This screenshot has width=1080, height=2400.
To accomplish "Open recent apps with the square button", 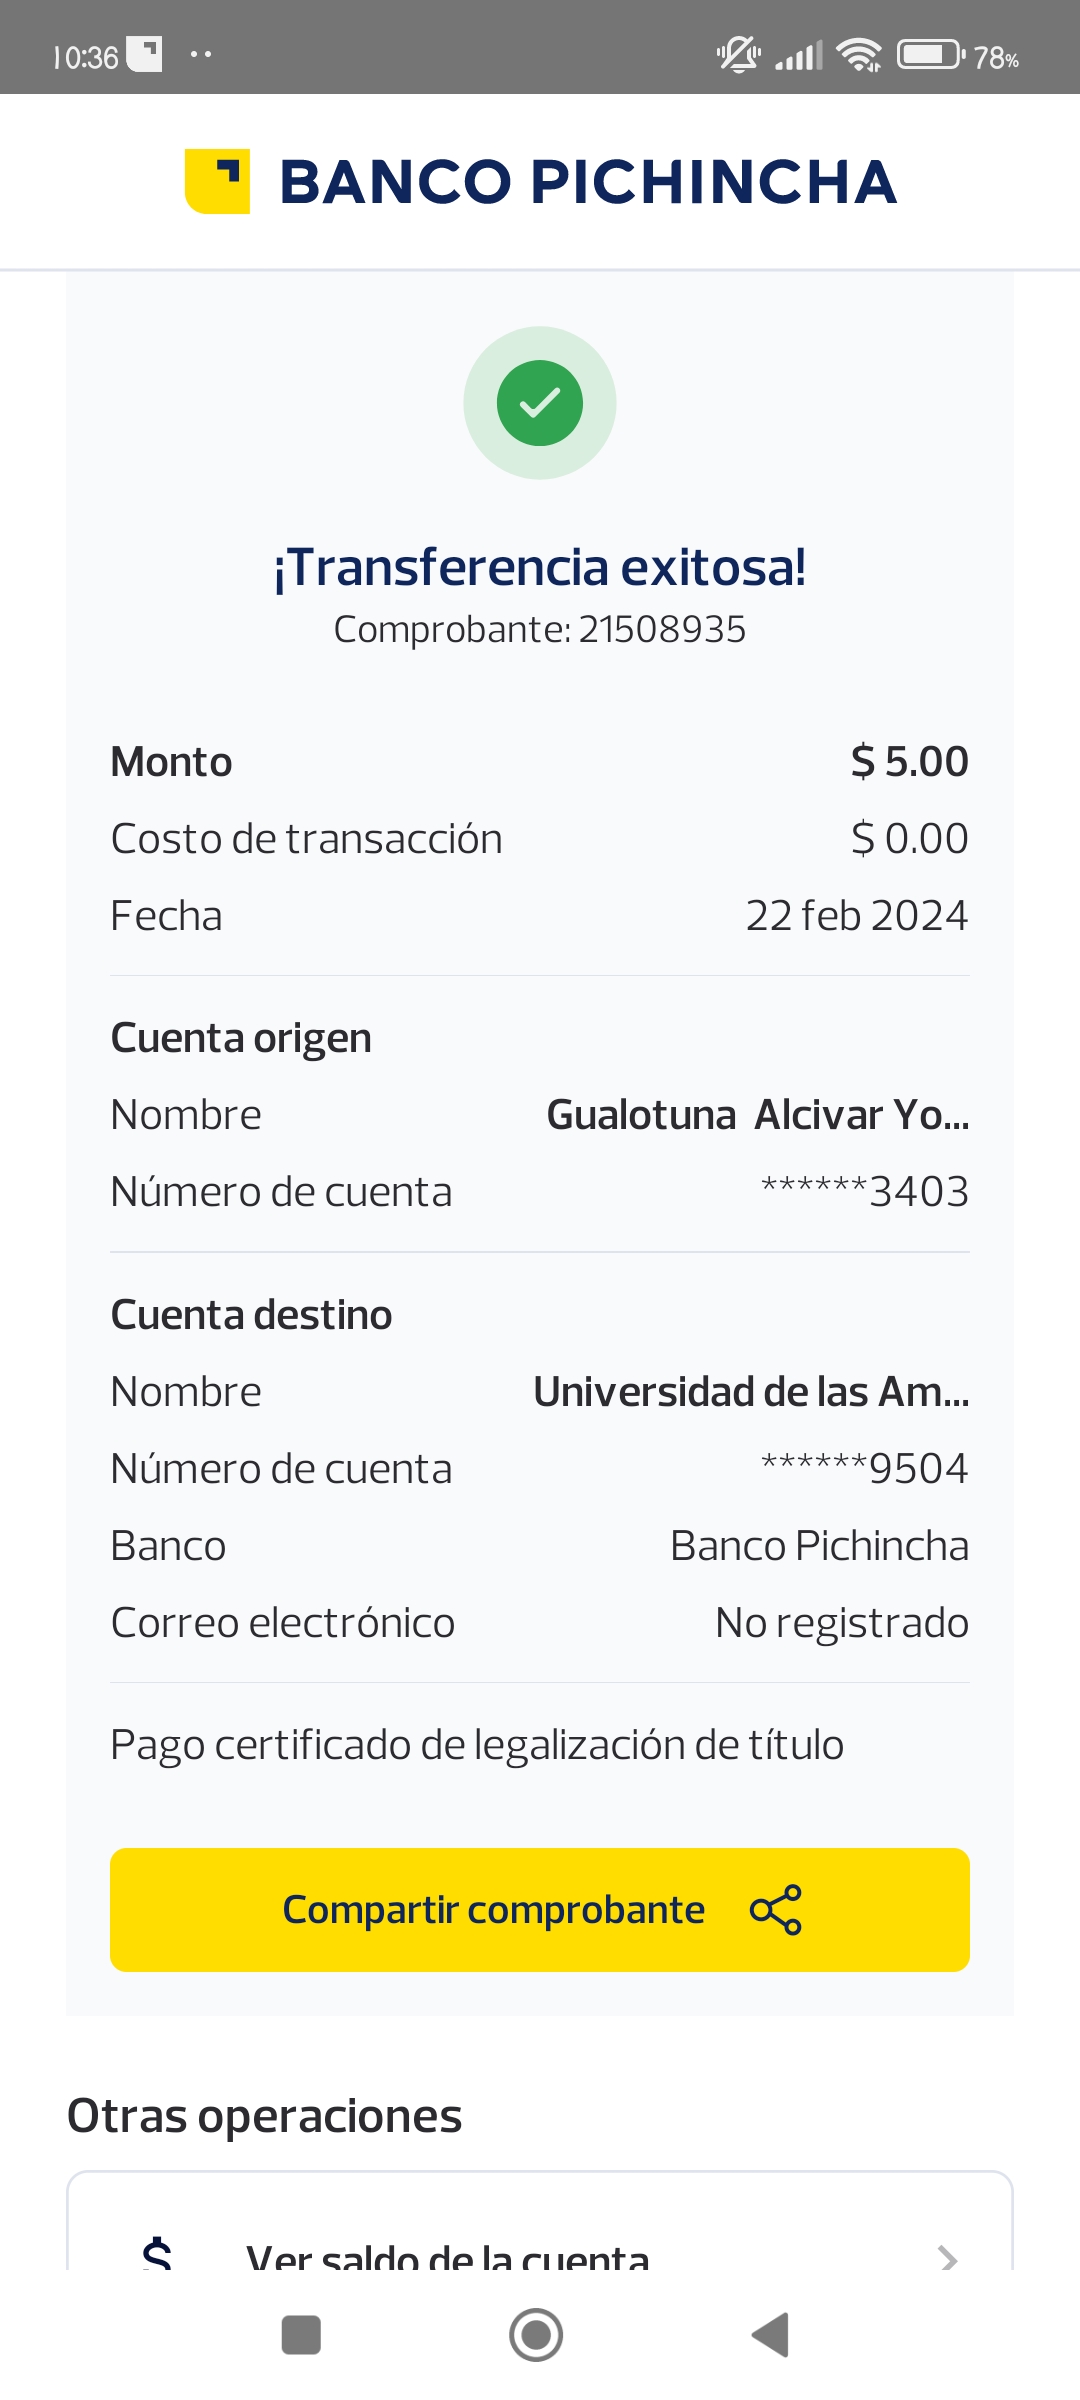I will click(x=301, y=2335).
